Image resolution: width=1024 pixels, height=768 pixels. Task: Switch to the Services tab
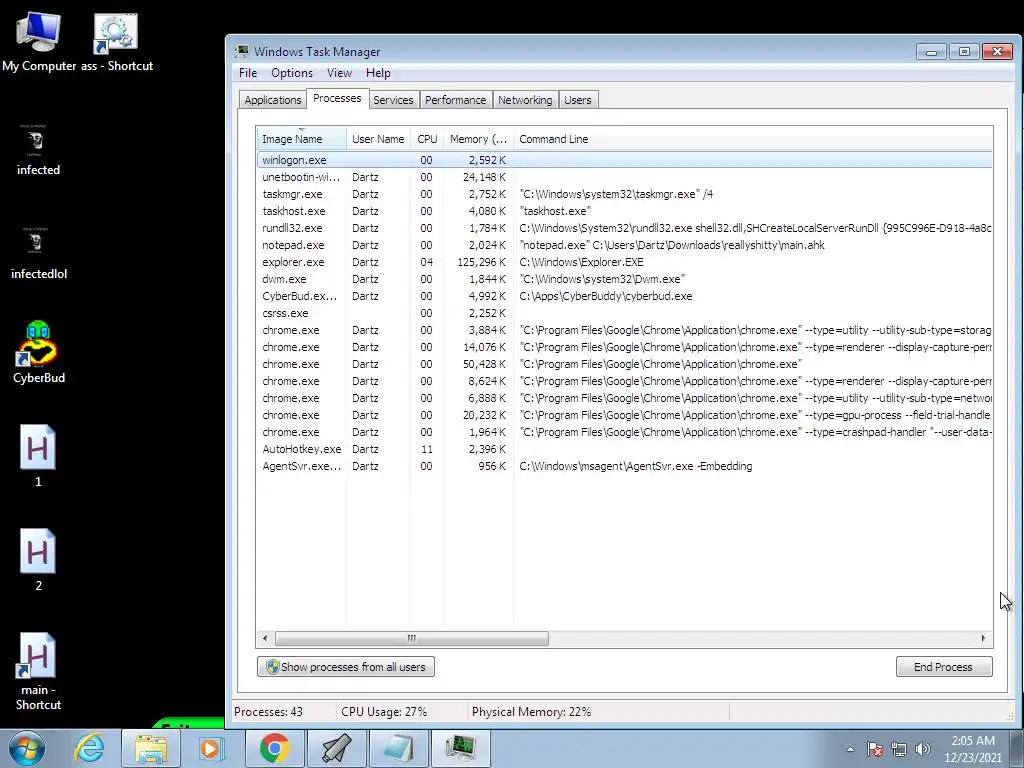393,100
